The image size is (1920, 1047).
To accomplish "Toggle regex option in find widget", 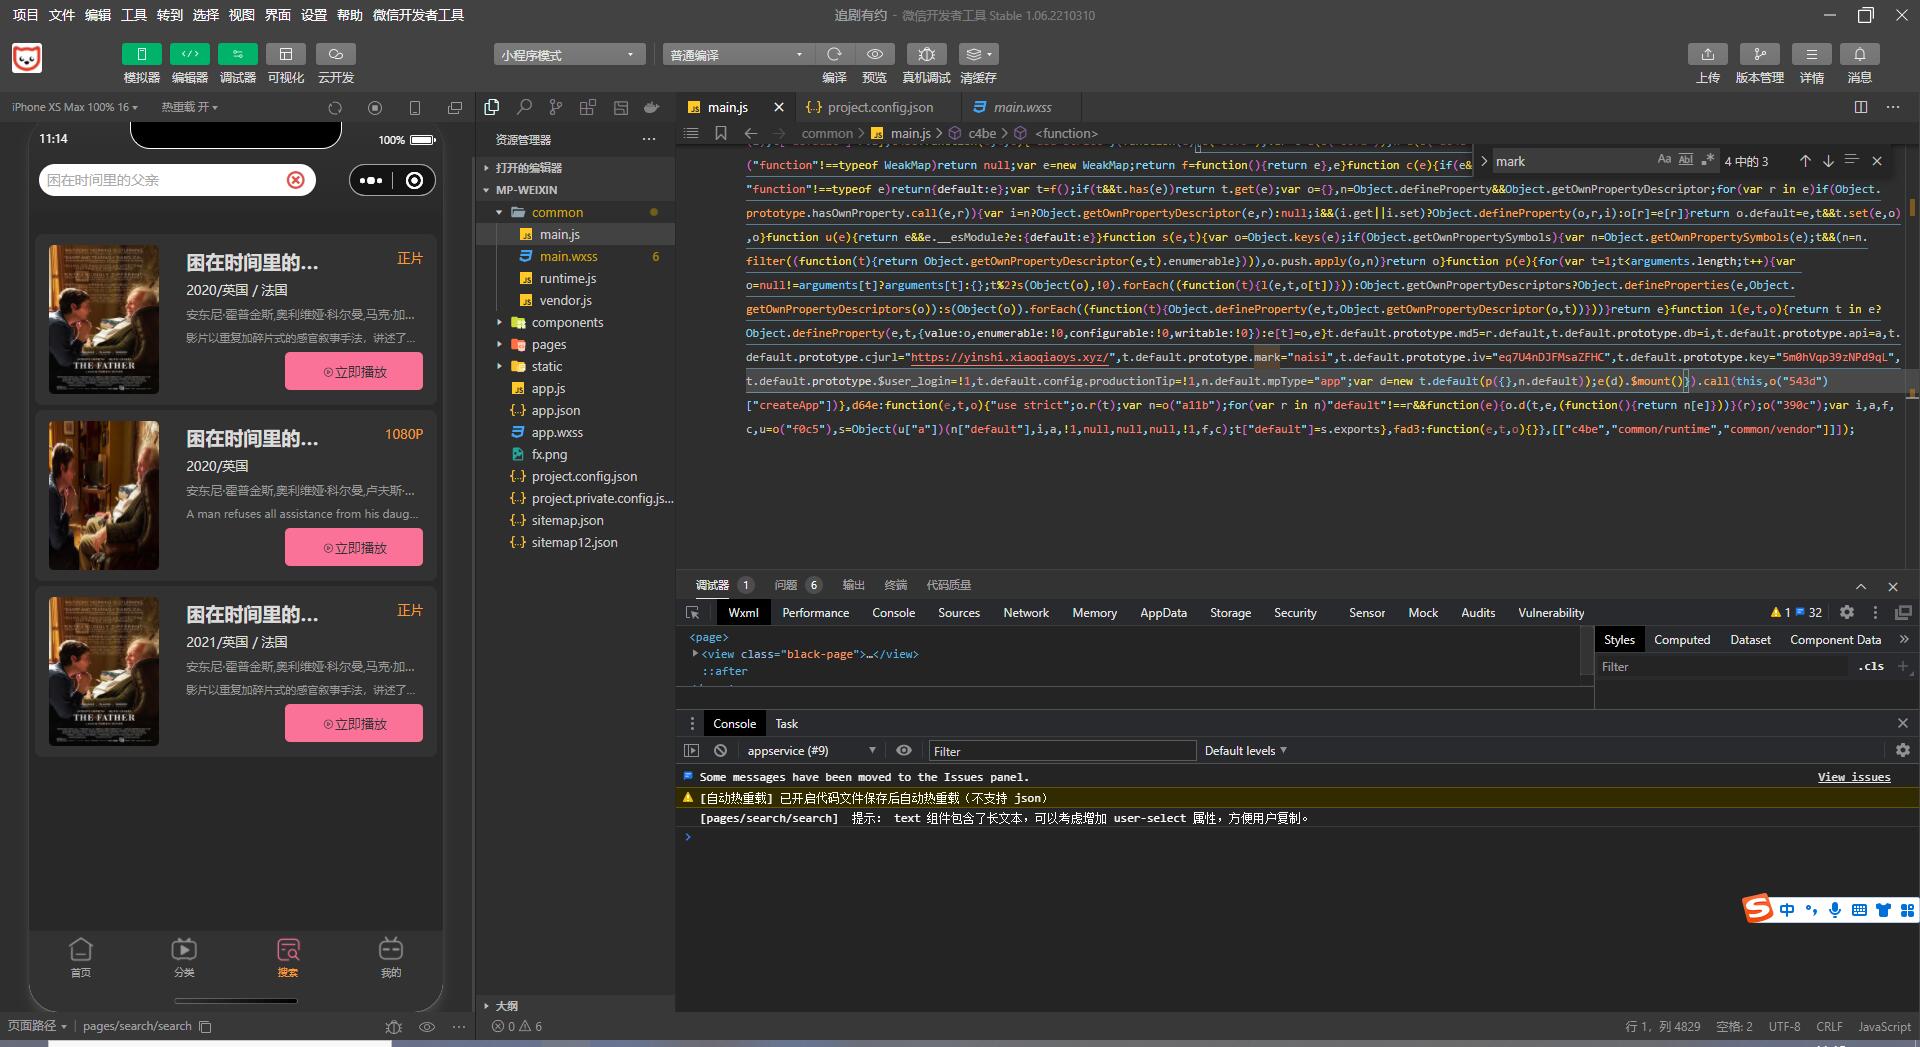I will click(1708, 160).
